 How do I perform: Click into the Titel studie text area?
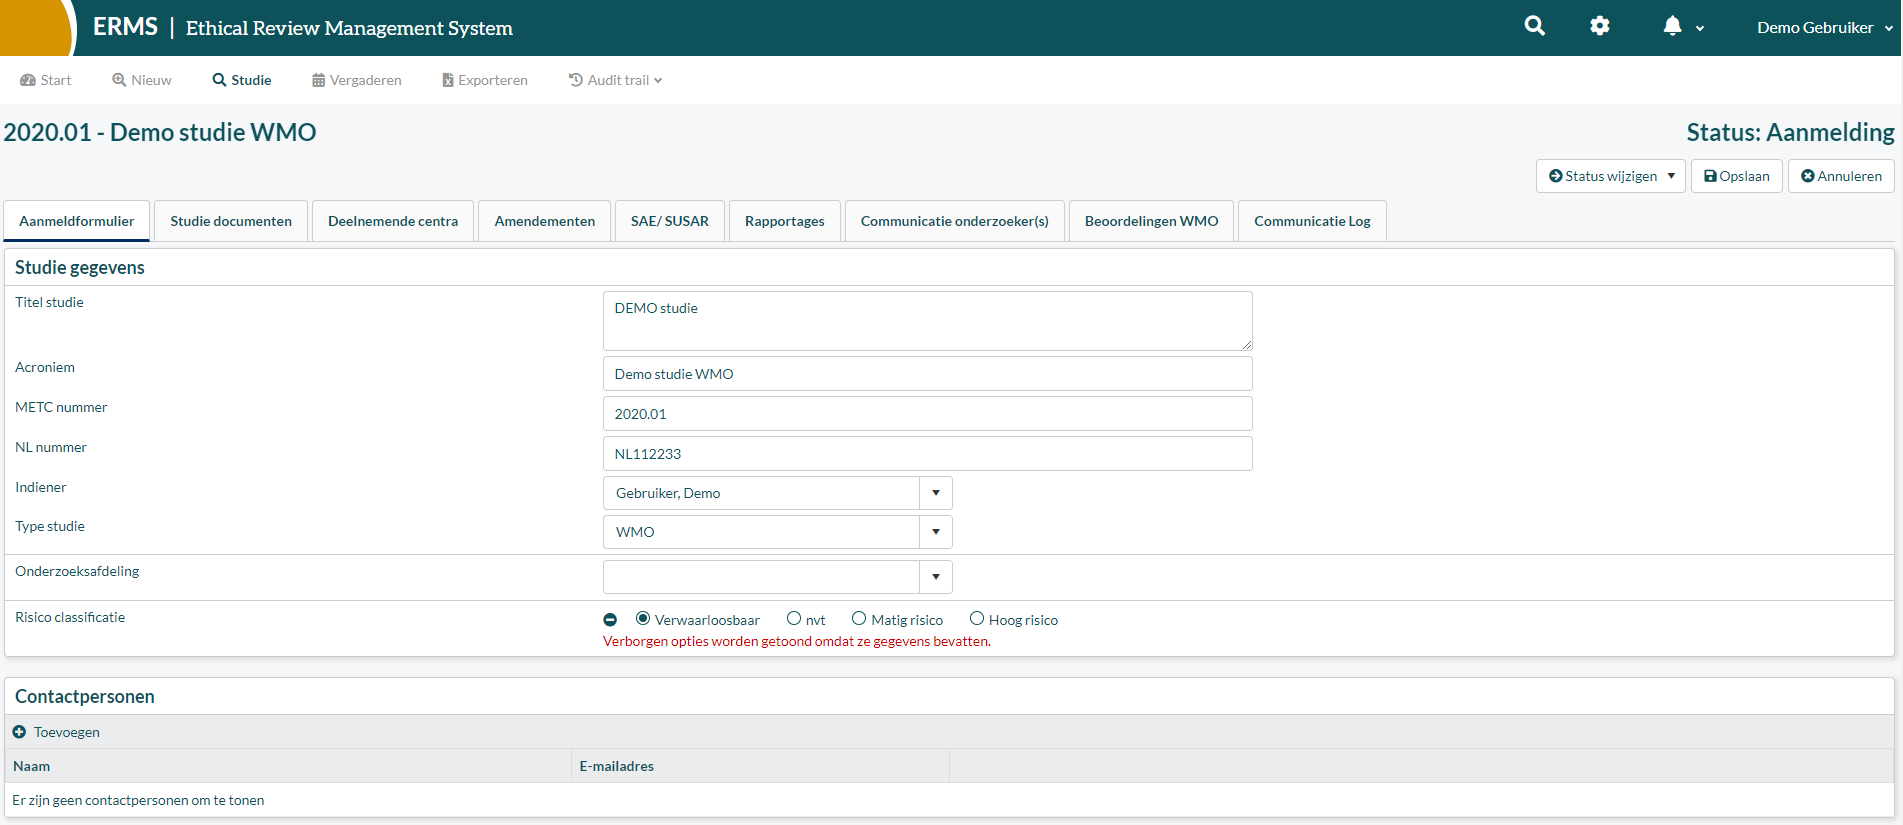(928, 321)
